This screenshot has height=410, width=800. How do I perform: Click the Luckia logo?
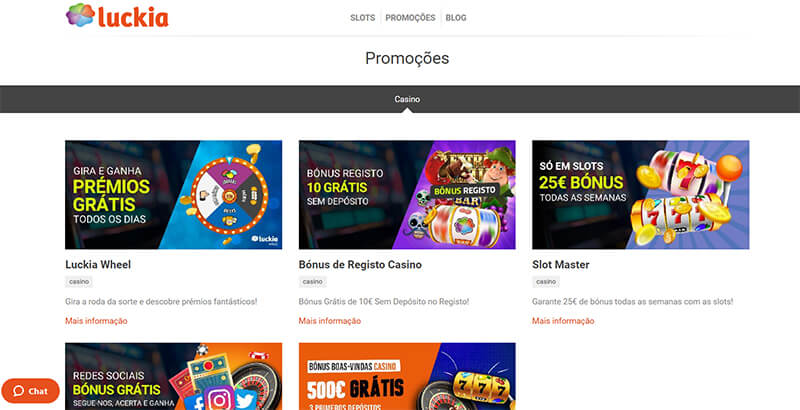point(117,15)
